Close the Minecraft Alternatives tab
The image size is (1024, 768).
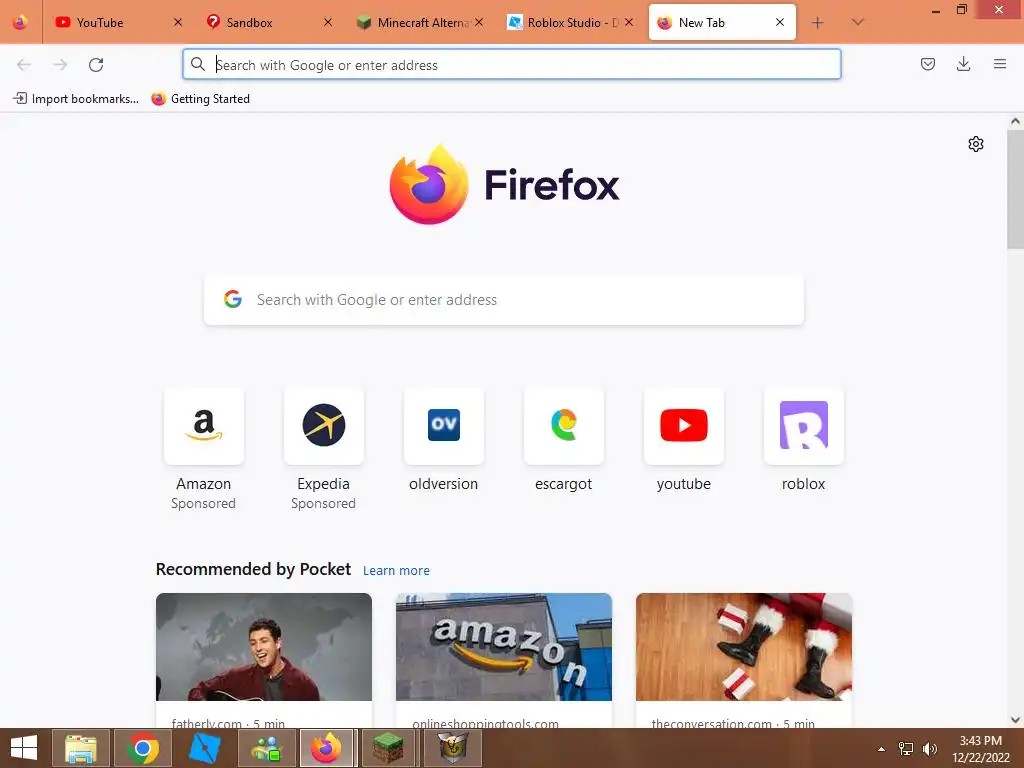479,22
